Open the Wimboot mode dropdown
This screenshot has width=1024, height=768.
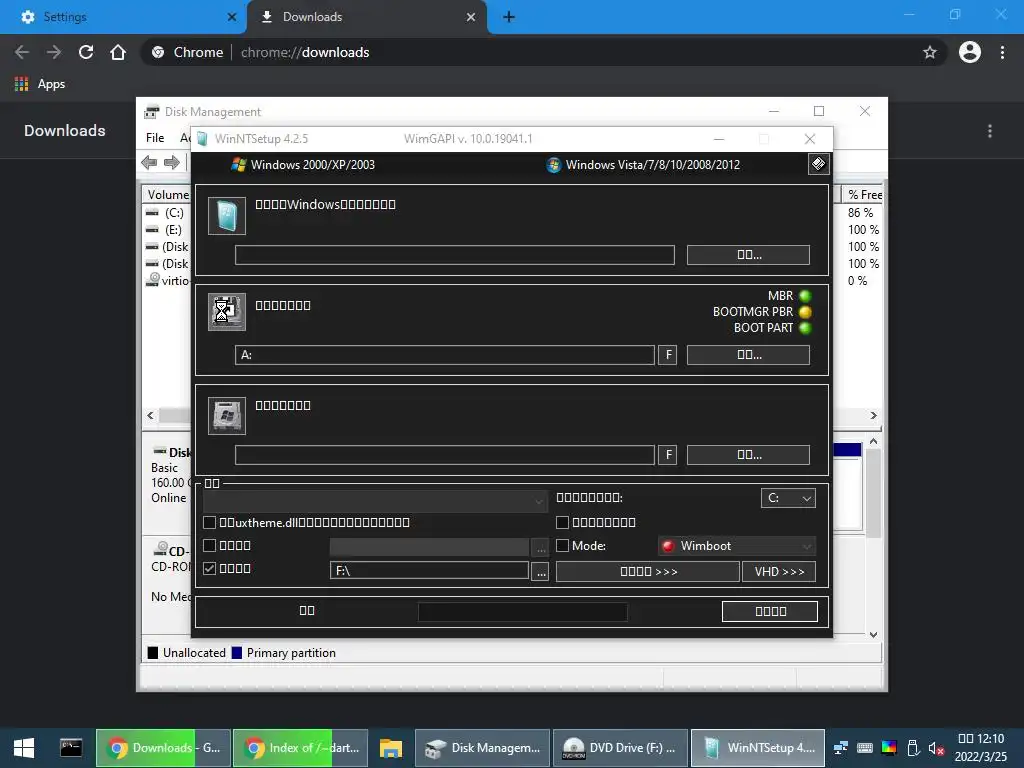(x=737, y=546)
